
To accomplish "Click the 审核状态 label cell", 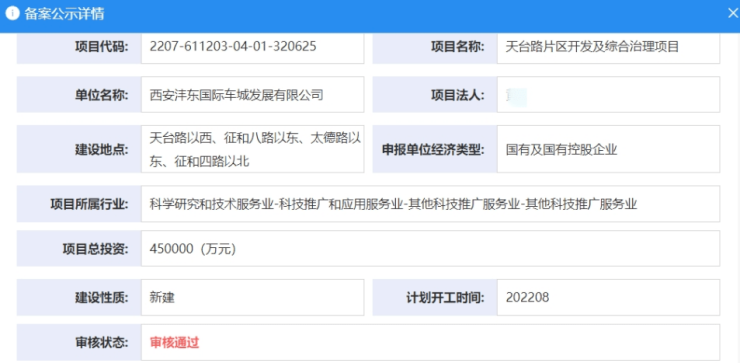I will click(79, 342).
